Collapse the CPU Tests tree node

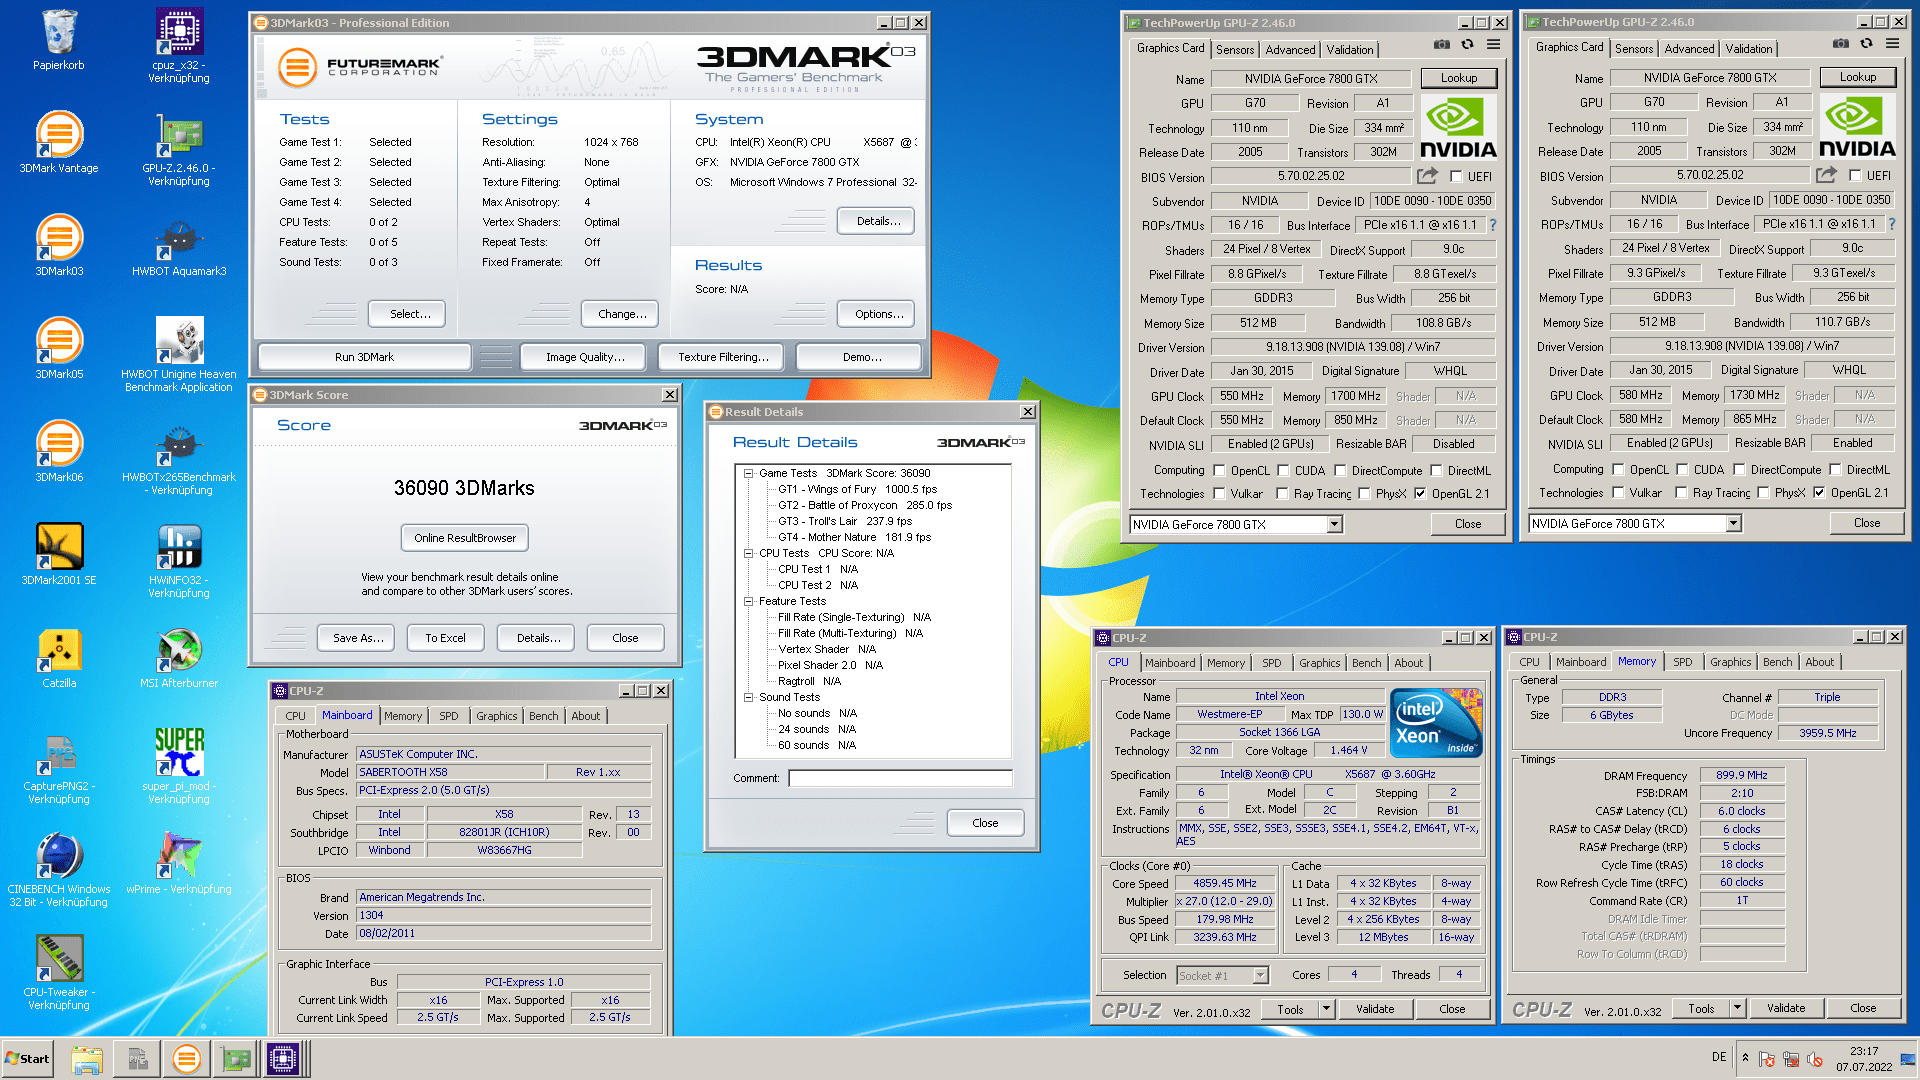(748, 553)
